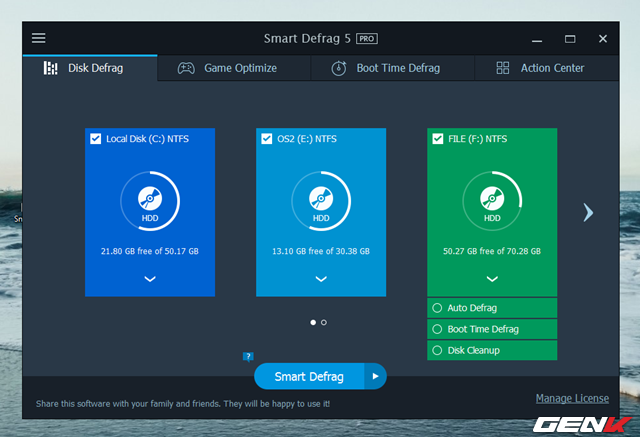Click the Local Disk (C:) NTFS label
640x437 pixels.
click(x=147, y=139)
